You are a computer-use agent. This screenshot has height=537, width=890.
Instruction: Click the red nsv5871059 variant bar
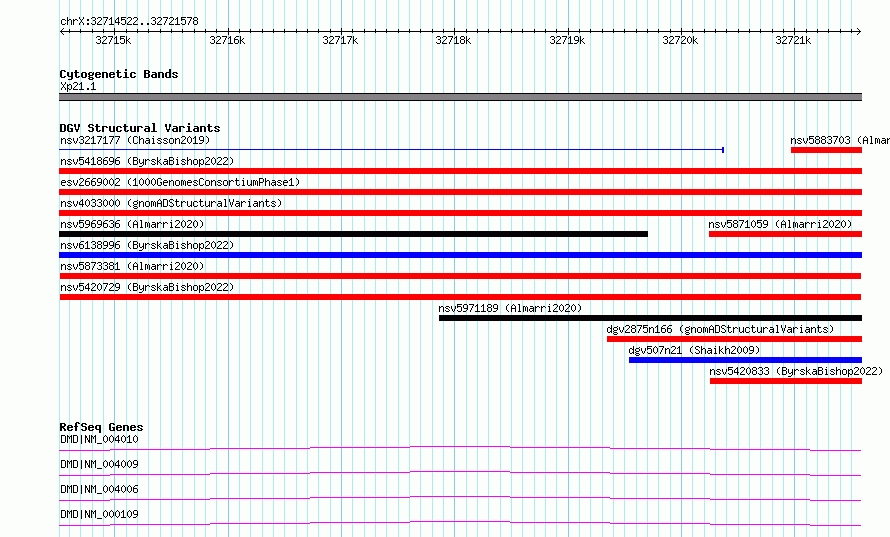(x=786, y=234)
